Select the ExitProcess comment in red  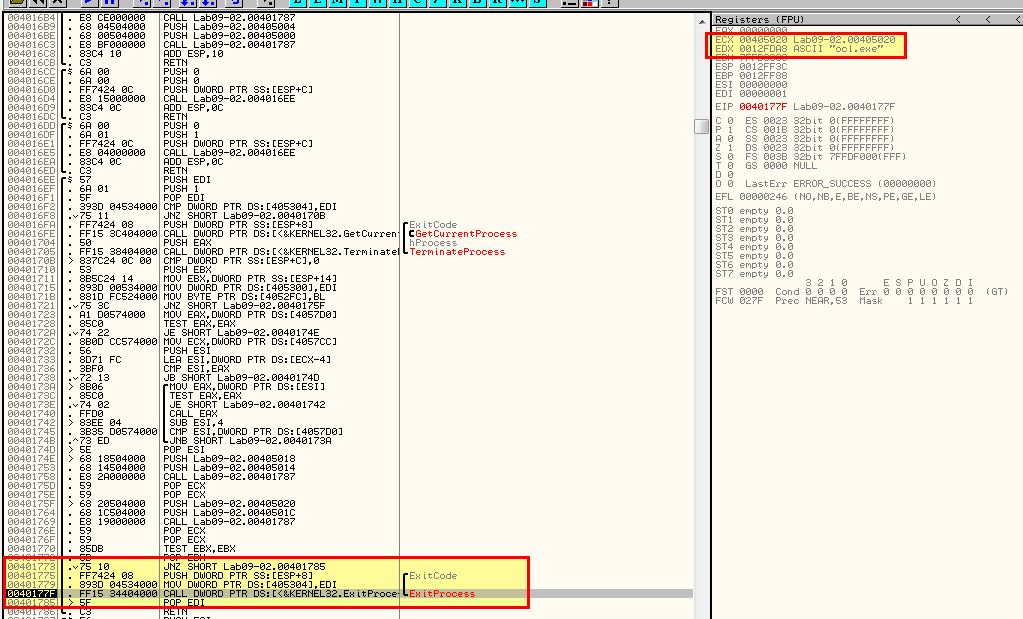[x=442, y=594]
